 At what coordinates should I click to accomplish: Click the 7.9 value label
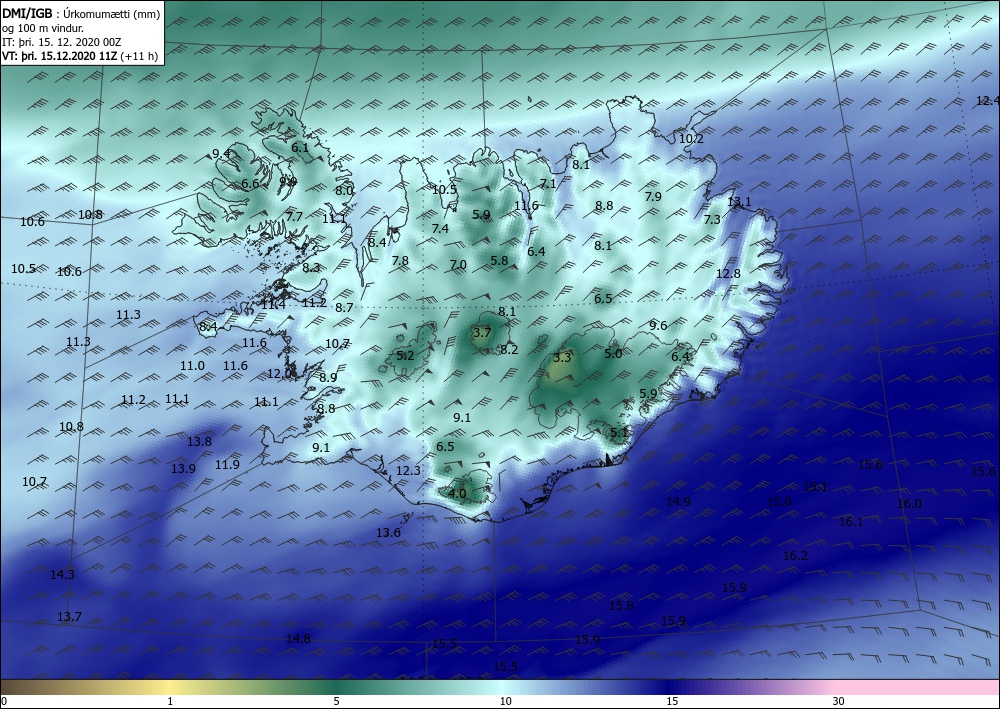(x=653, y=196)
